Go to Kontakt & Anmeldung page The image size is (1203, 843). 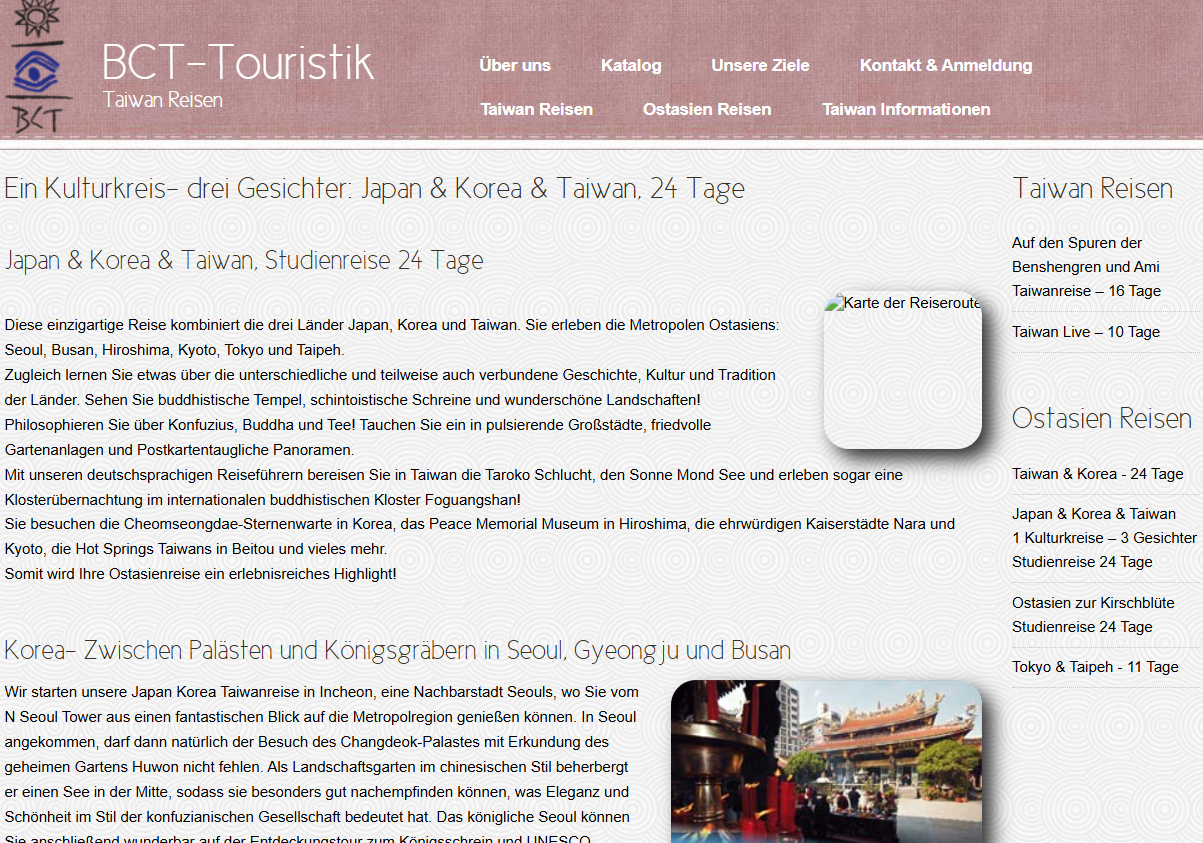coord(945,65)
